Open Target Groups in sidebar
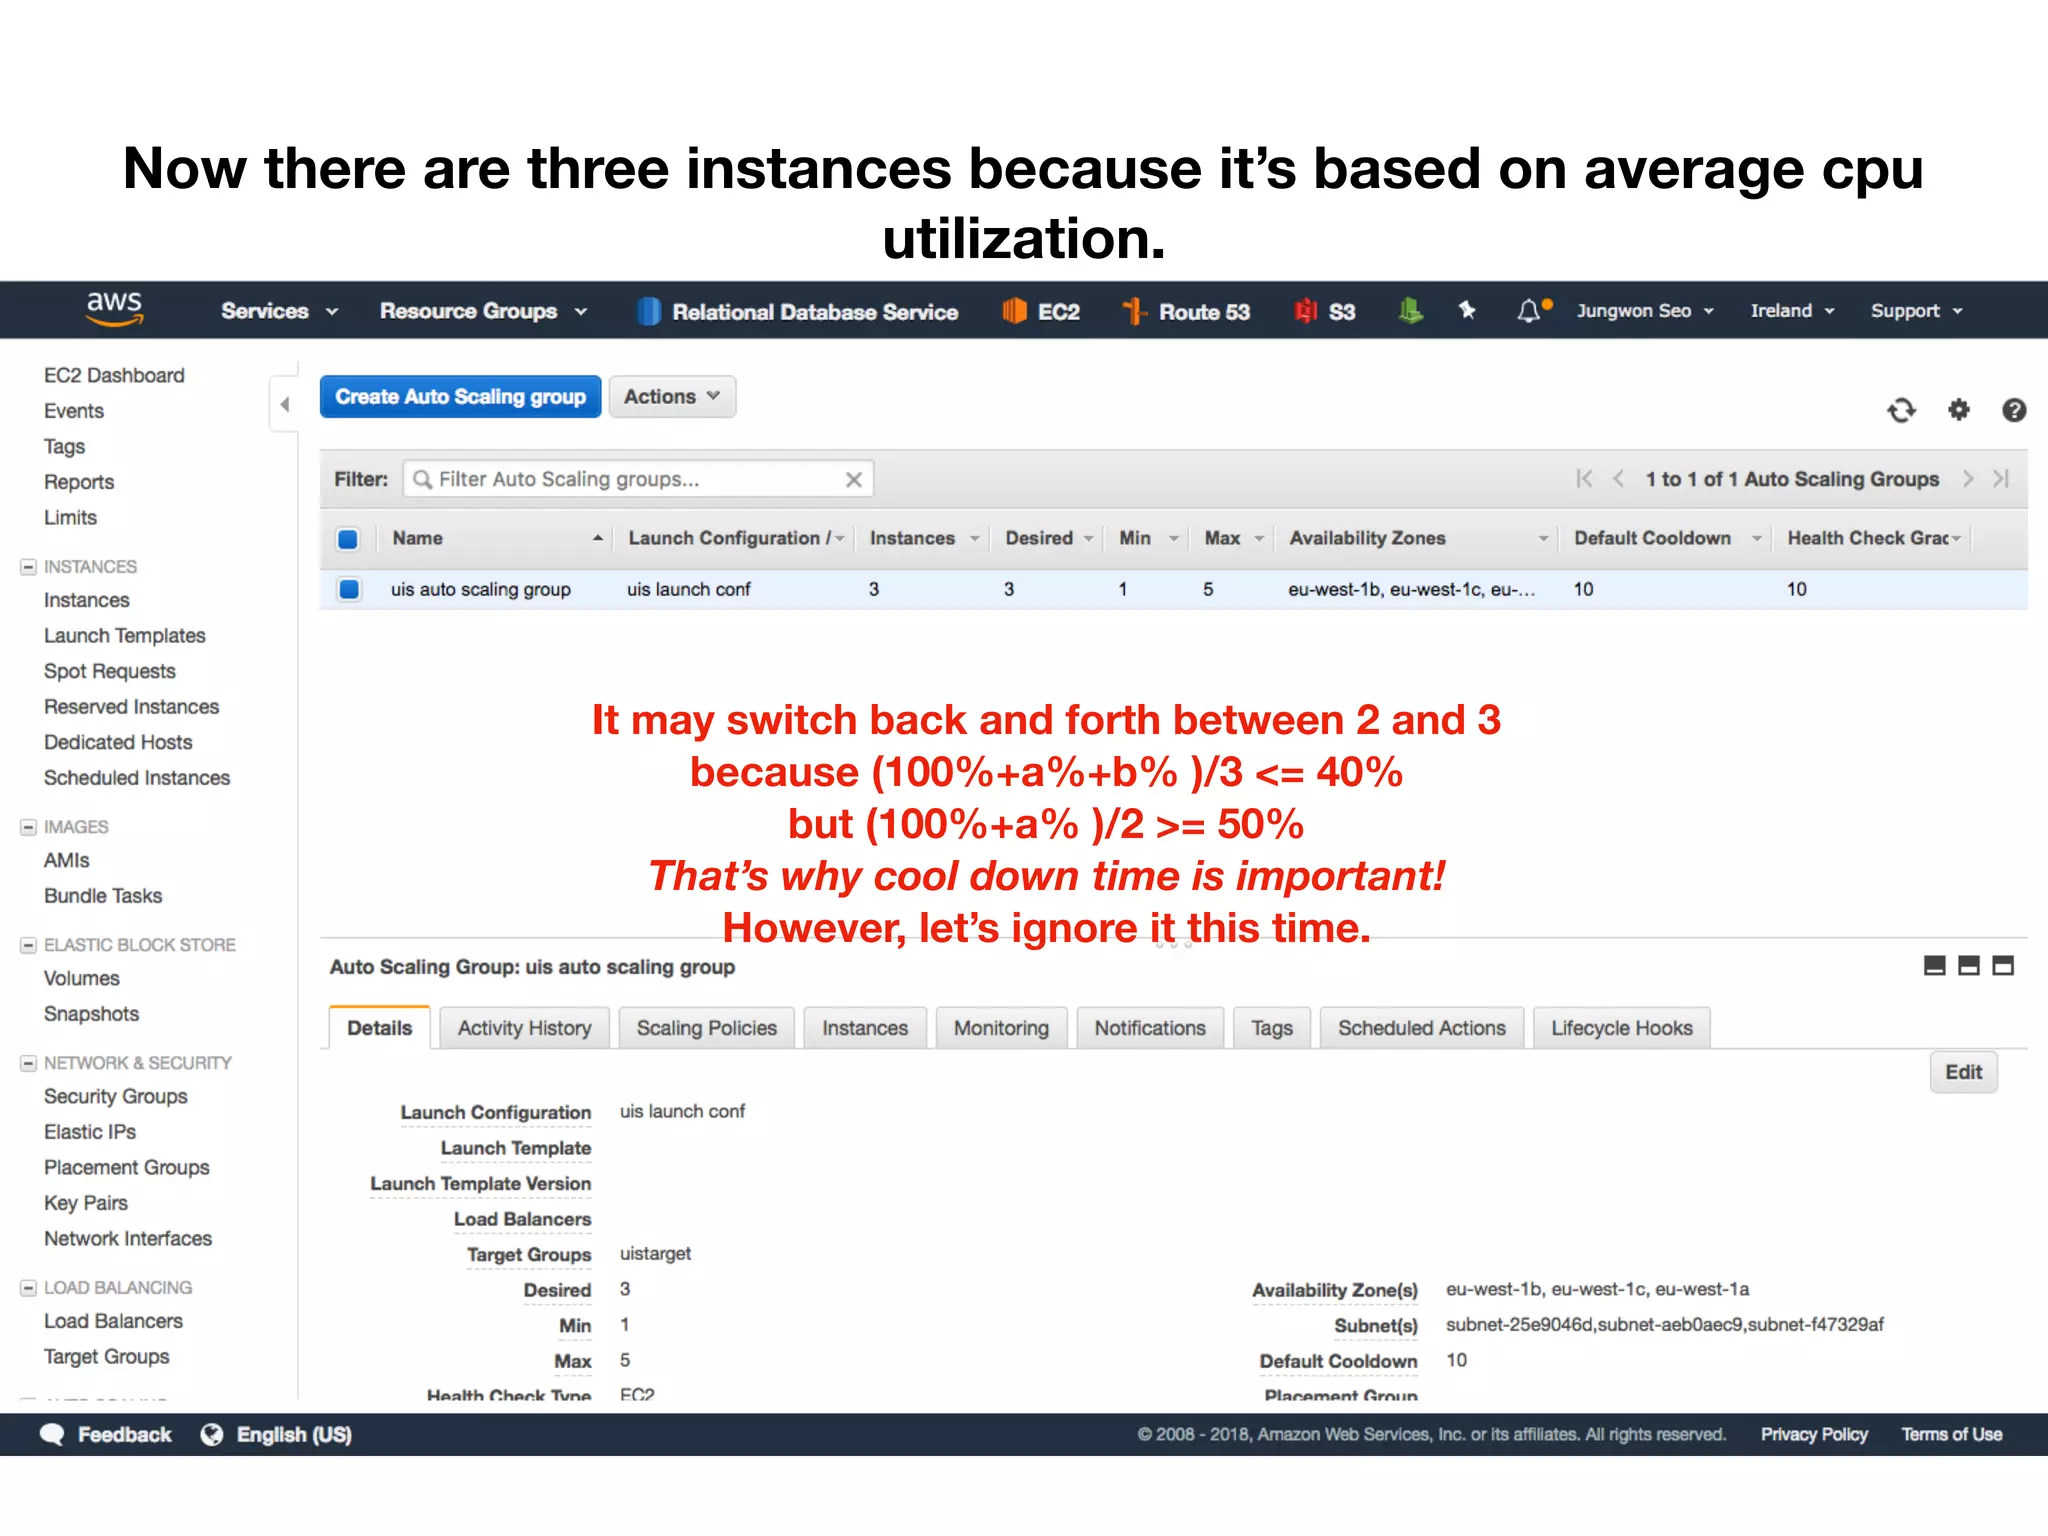Screen dimensions: 2048x1536 (x=106, y=1357)
